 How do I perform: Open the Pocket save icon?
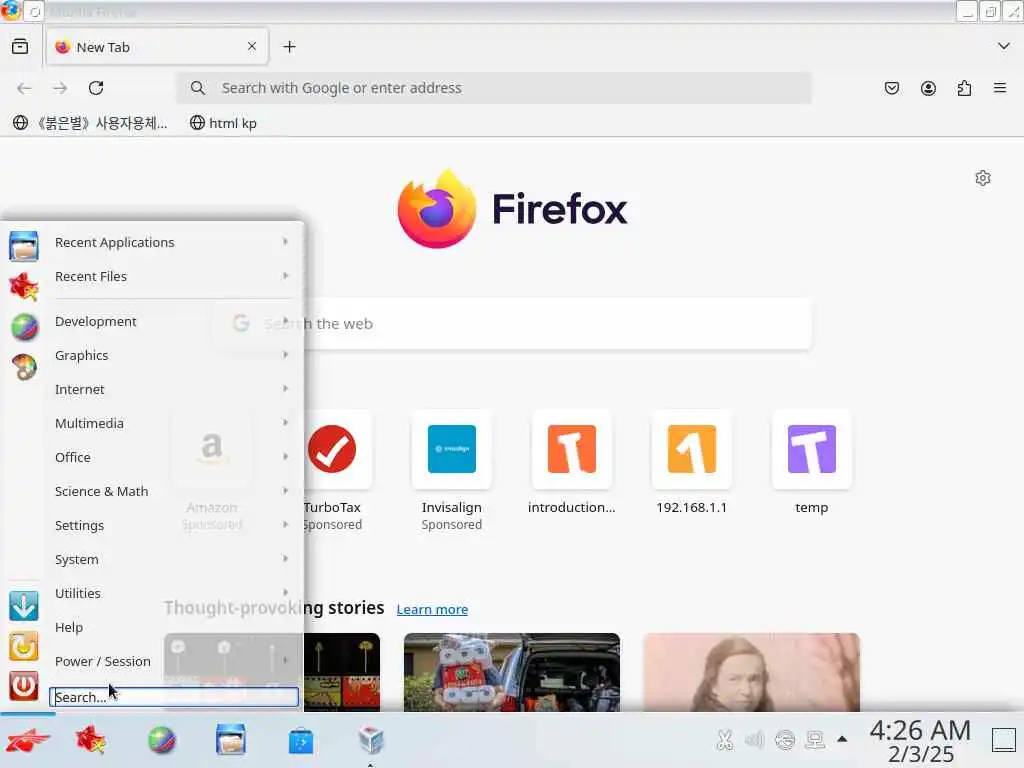pyautogui.click(x=891, y=88)
